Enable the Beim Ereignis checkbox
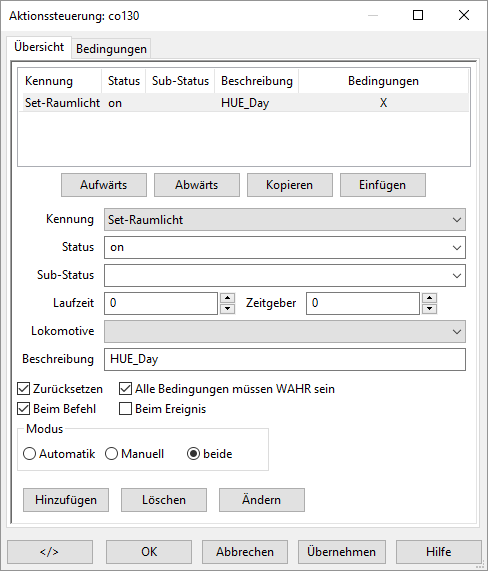 126,409
